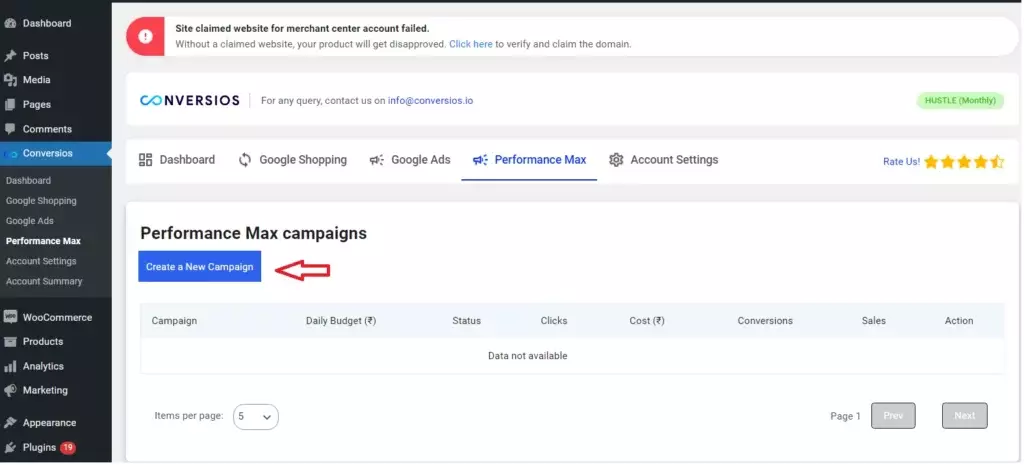Switch to the Google Ads tab
The width and height of the screenshot is (1024, 465).
[410, 160]
